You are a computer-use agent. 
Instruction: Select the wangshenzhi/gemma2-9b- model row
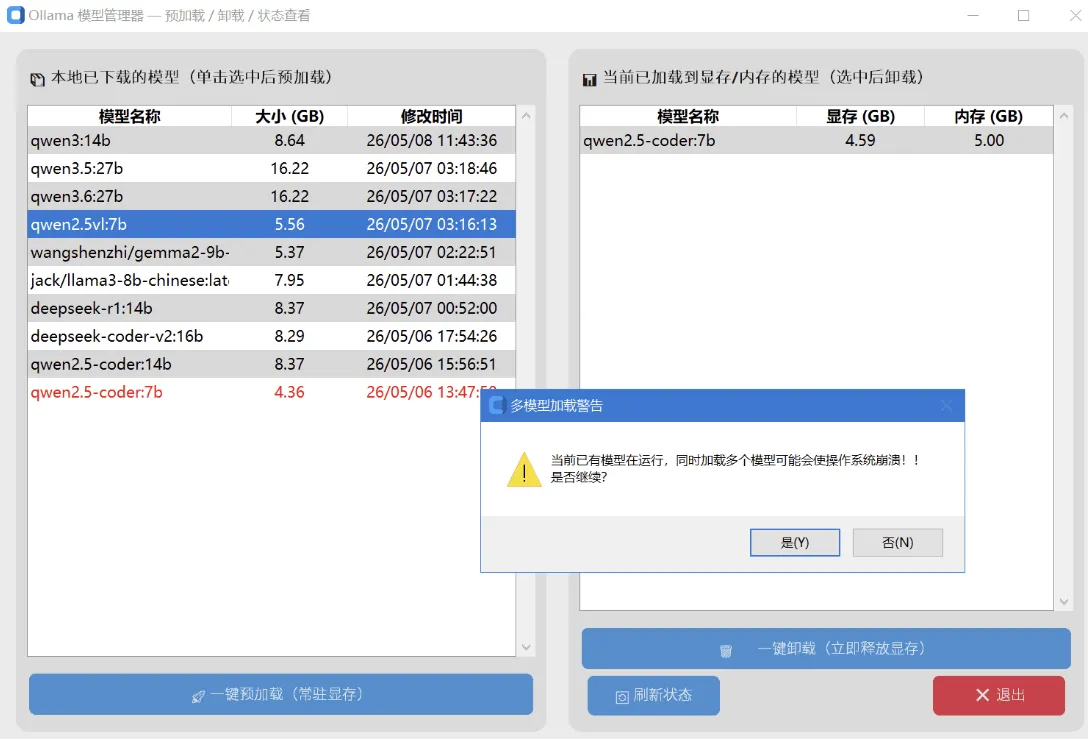pyautogui.click(x=272, y=252)
